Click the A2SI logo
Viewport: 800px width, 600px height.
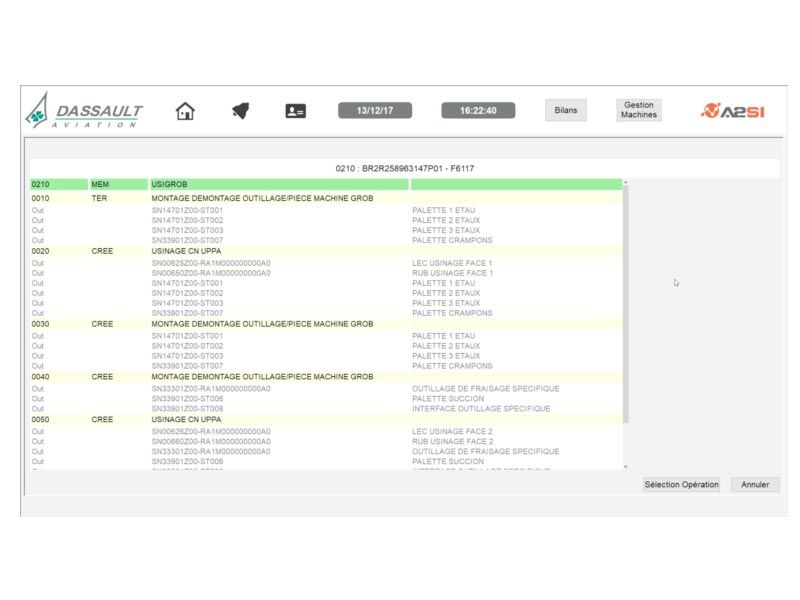click(x=733, y=111)
